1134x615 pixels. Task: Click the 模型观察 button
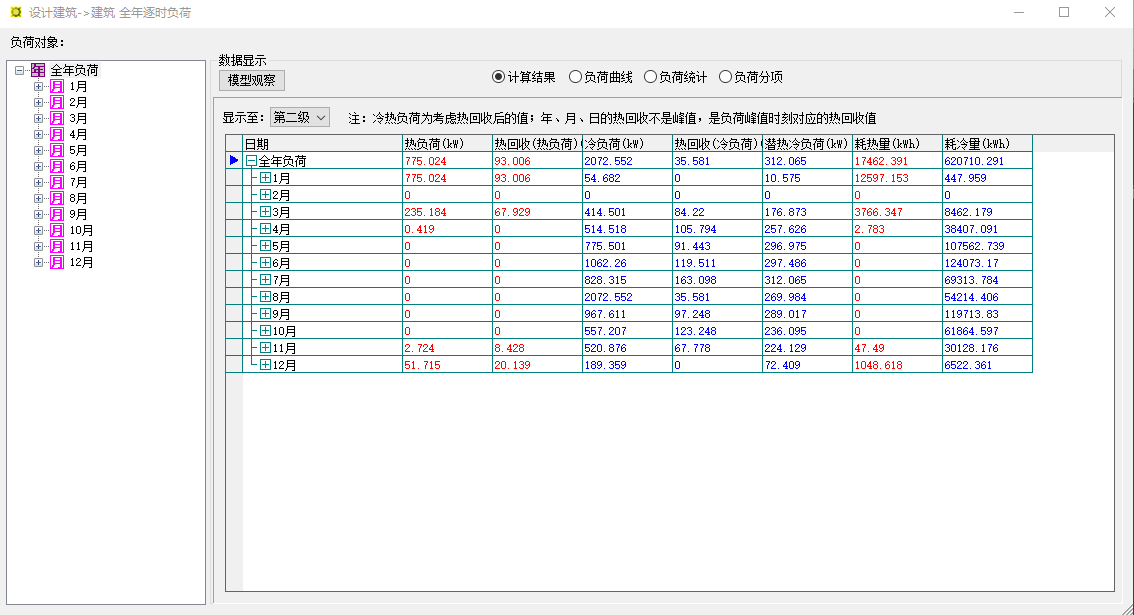(x=252, y=80)
